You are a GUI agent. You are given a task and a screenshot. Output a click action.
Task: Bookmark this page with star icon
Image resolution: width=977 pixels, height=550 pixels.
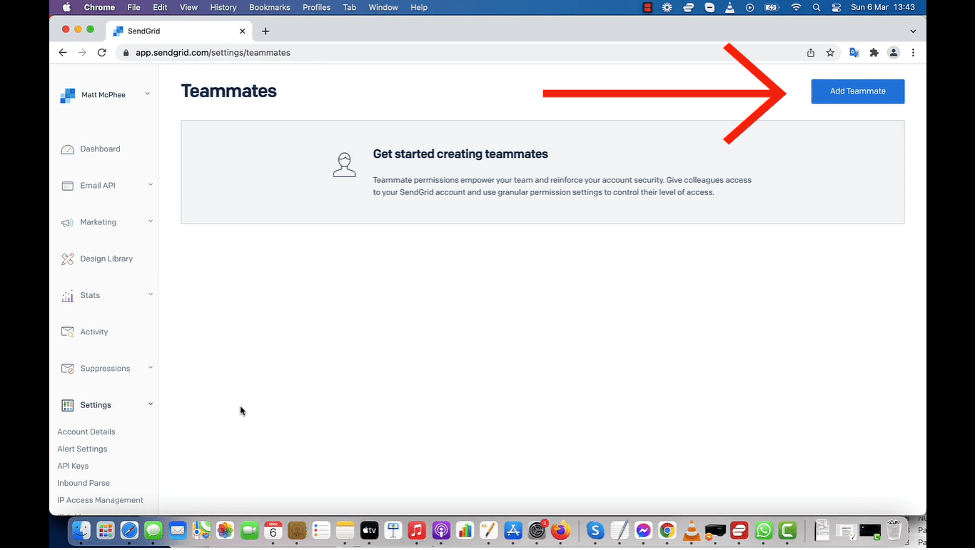[832, 53]
